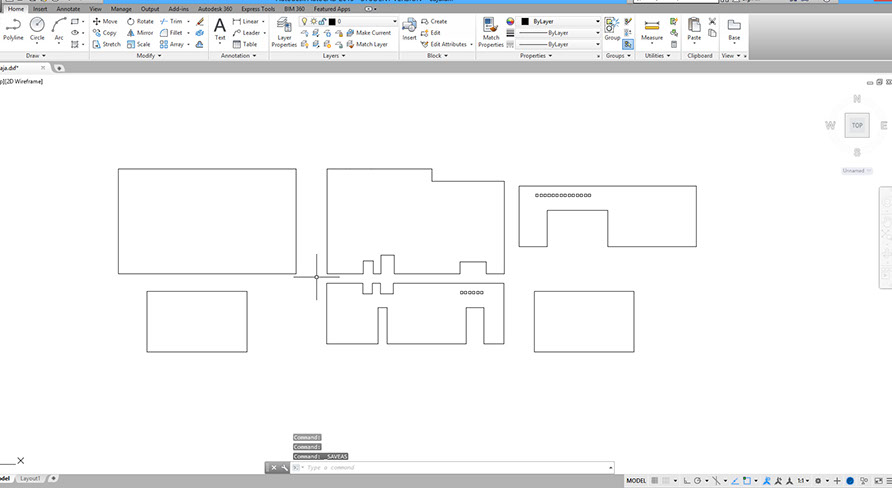Select the Arc tool
892x488 pixels.
59,28
